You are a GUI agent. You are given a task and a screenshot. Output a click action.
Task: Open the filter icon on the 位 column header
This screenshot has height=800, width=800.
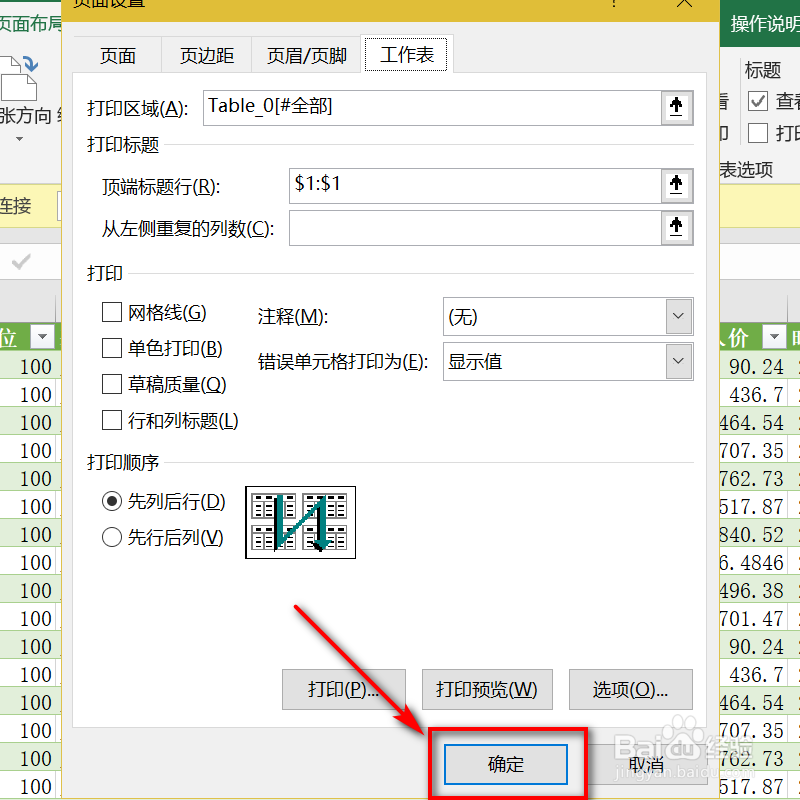(43, 337)
